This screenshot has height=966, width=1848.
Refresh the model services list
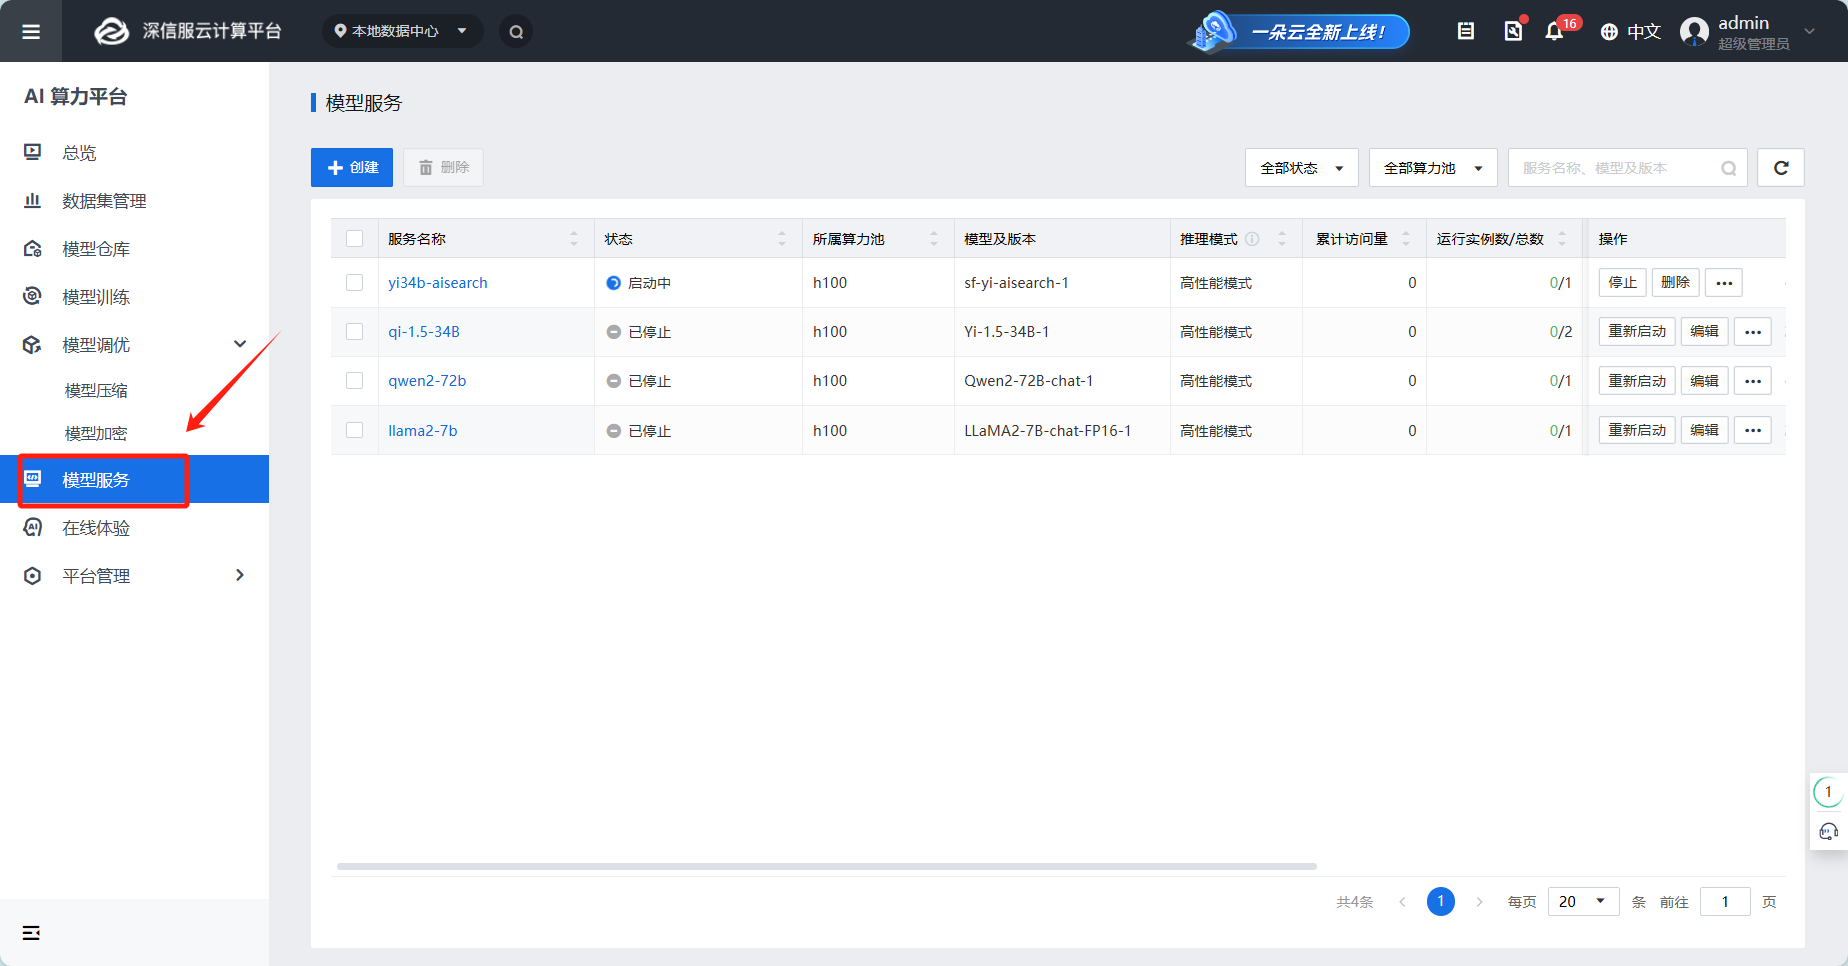[x=1781, y=168]
